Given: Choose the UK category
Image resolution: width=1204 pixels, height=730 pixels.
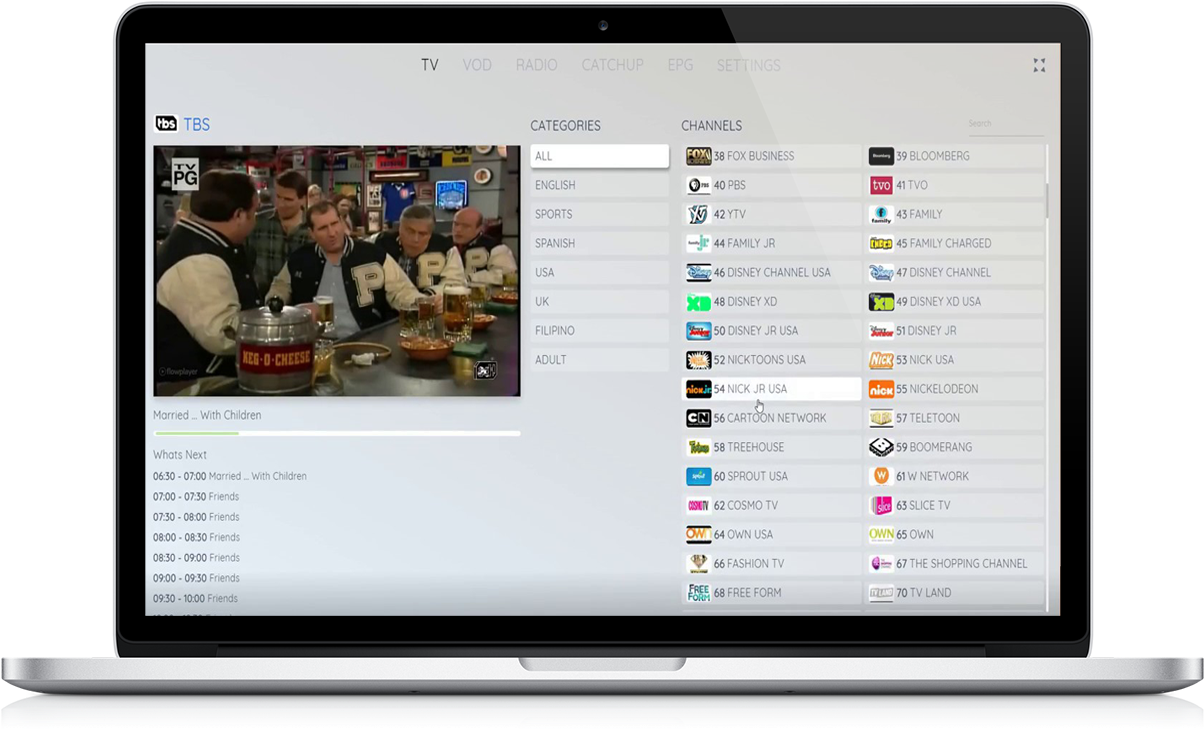Looking at the screenshot, I should tap(599, 301).
